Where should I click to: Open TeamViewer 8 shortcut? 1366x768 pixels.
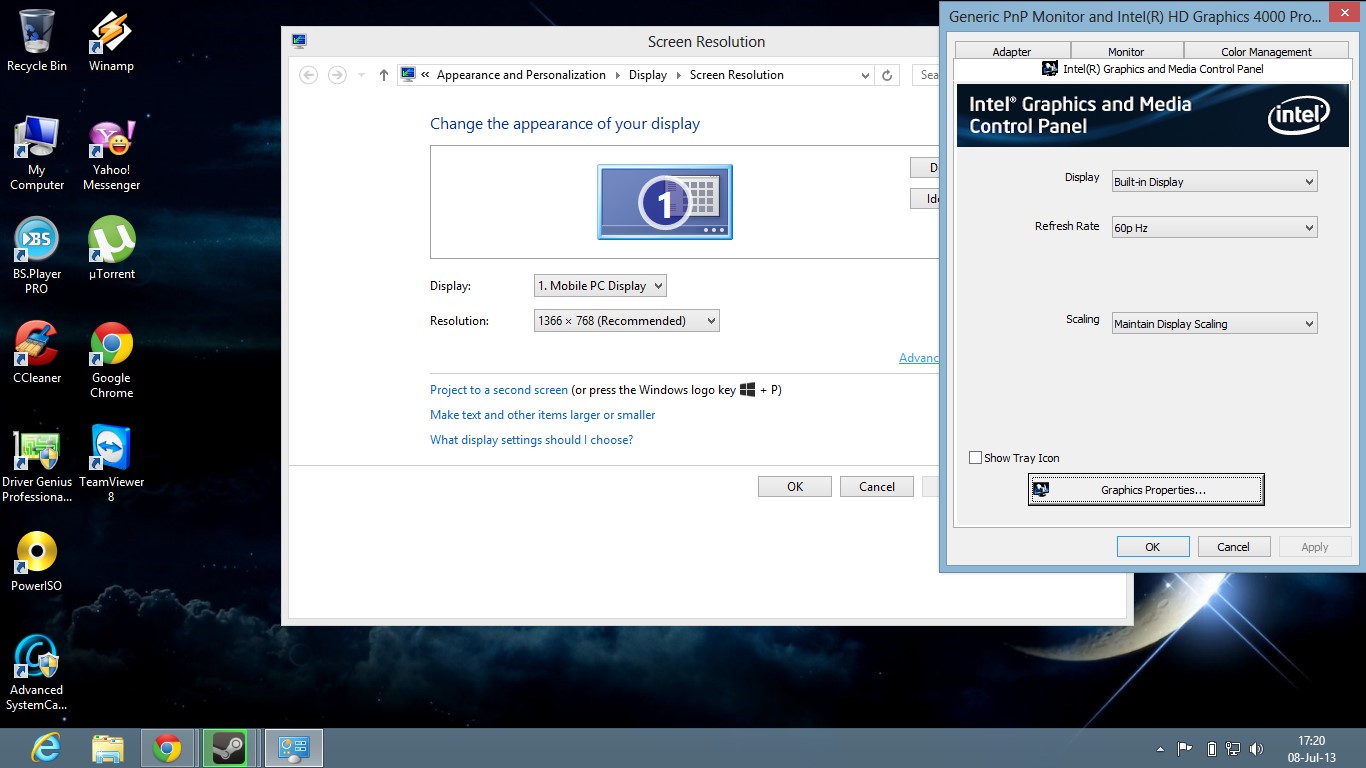coord(111,450)
